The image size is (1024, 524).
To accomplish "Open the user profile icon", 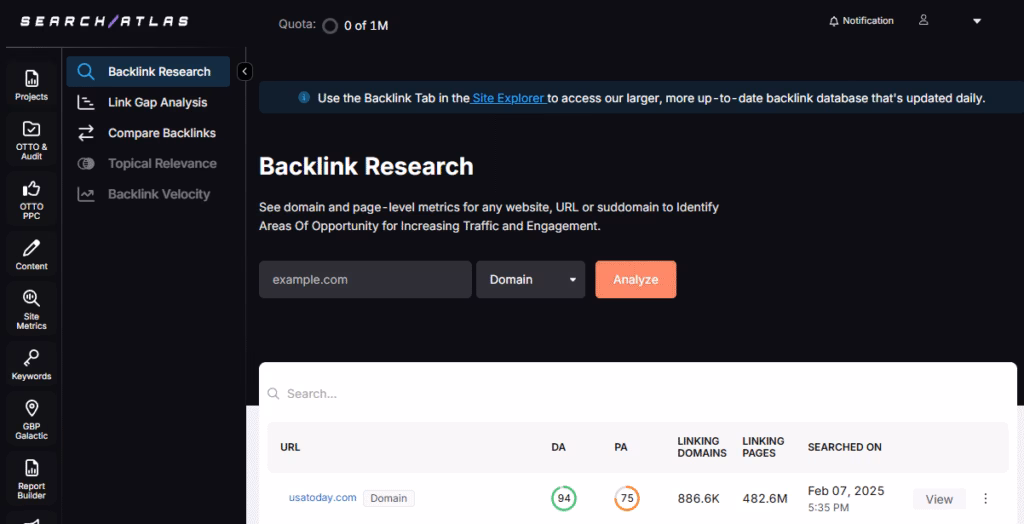I will (924, 21).
